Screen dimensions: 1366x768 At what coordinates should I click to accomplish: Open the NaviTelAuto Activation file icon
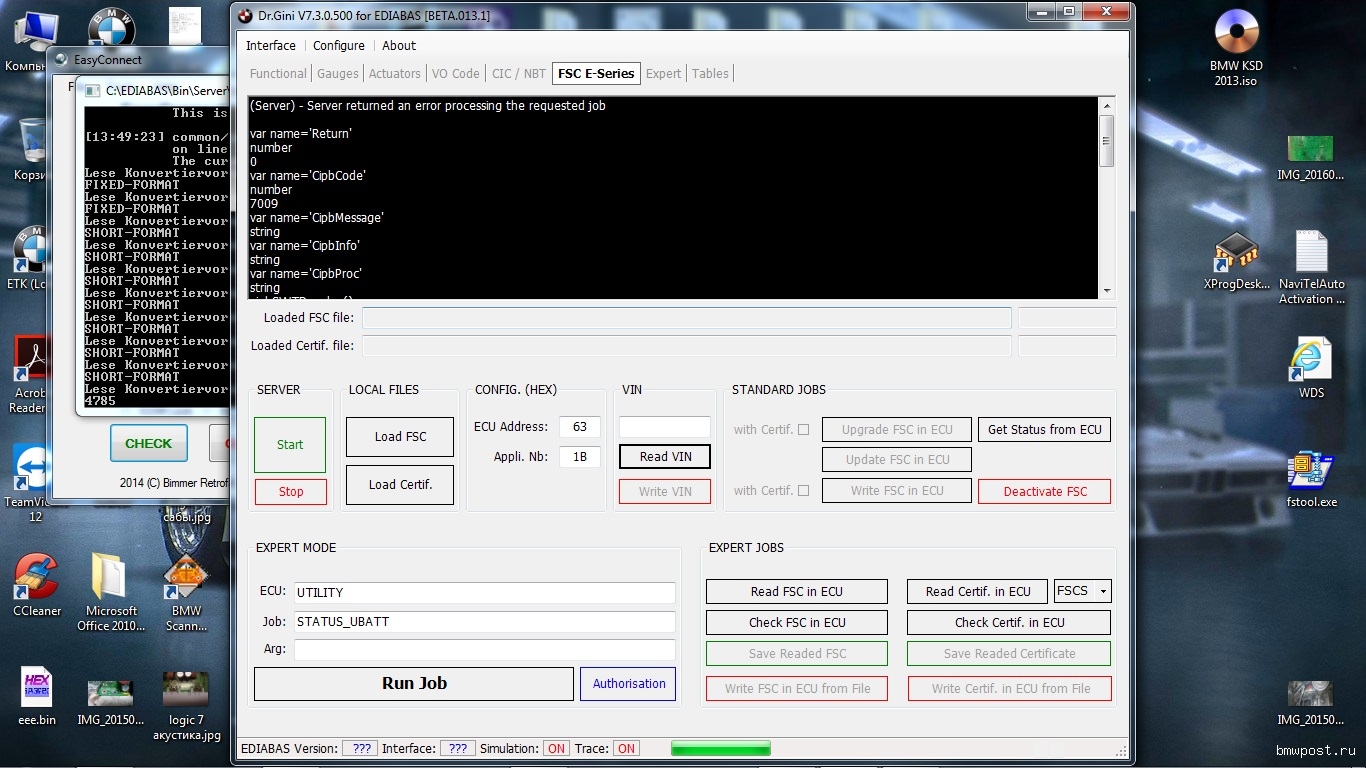(x=1311, y=253)
